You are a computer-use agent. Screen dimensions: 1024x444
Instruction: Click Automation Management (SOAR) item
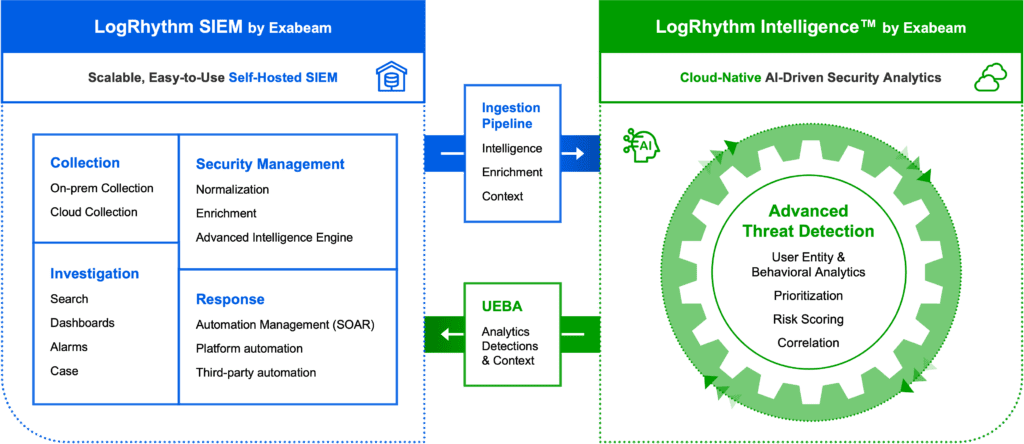coord(286,325)
